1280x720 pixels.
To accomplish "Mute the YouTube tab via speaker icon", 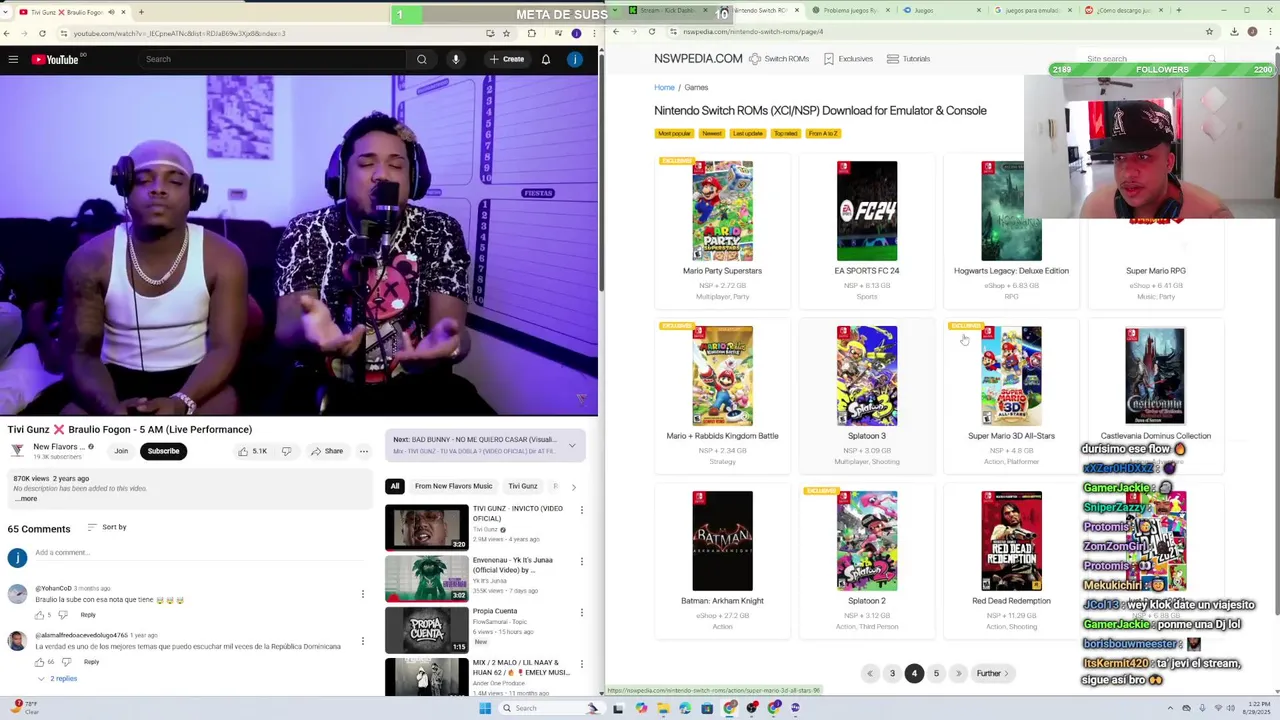I will pos(111,12).
